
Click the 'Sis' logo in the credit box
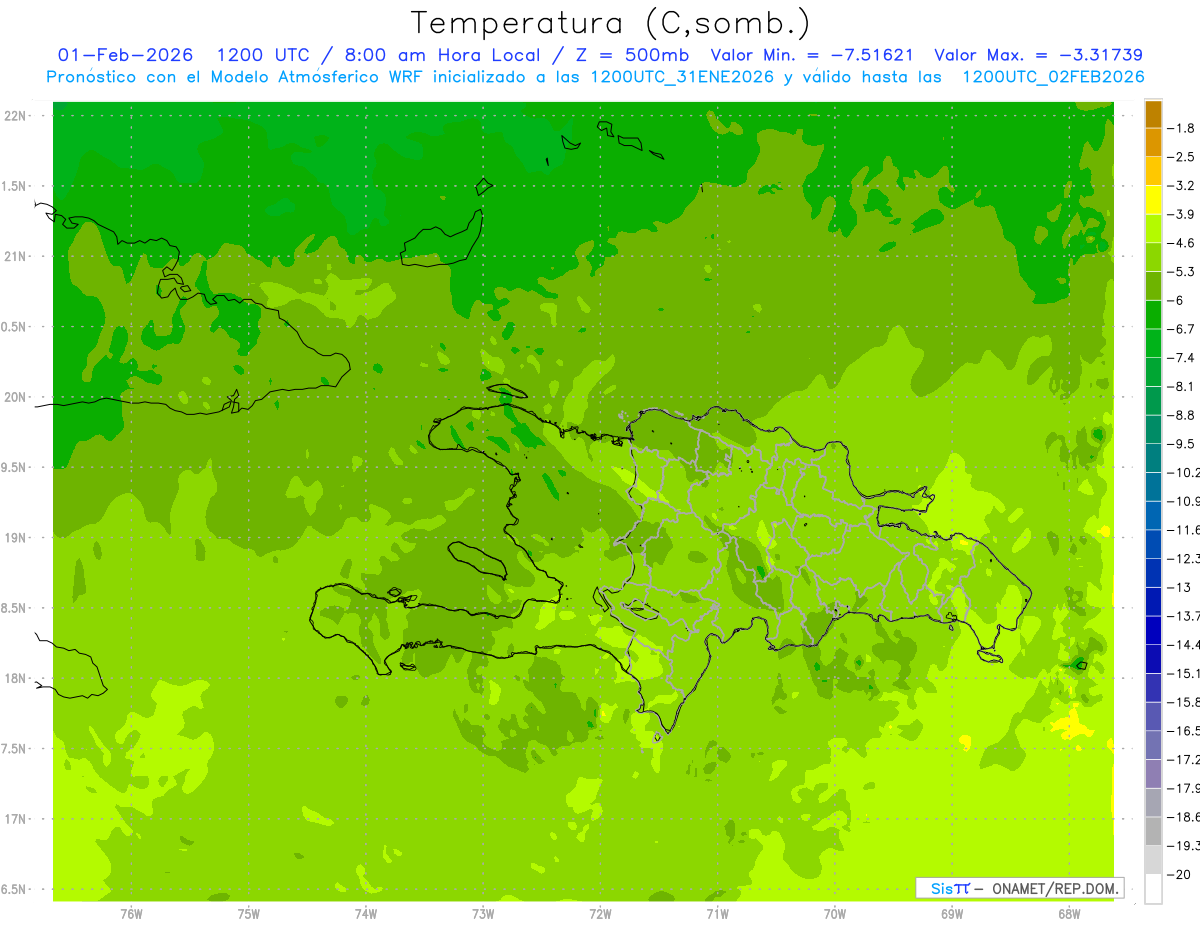pos(942,888)
